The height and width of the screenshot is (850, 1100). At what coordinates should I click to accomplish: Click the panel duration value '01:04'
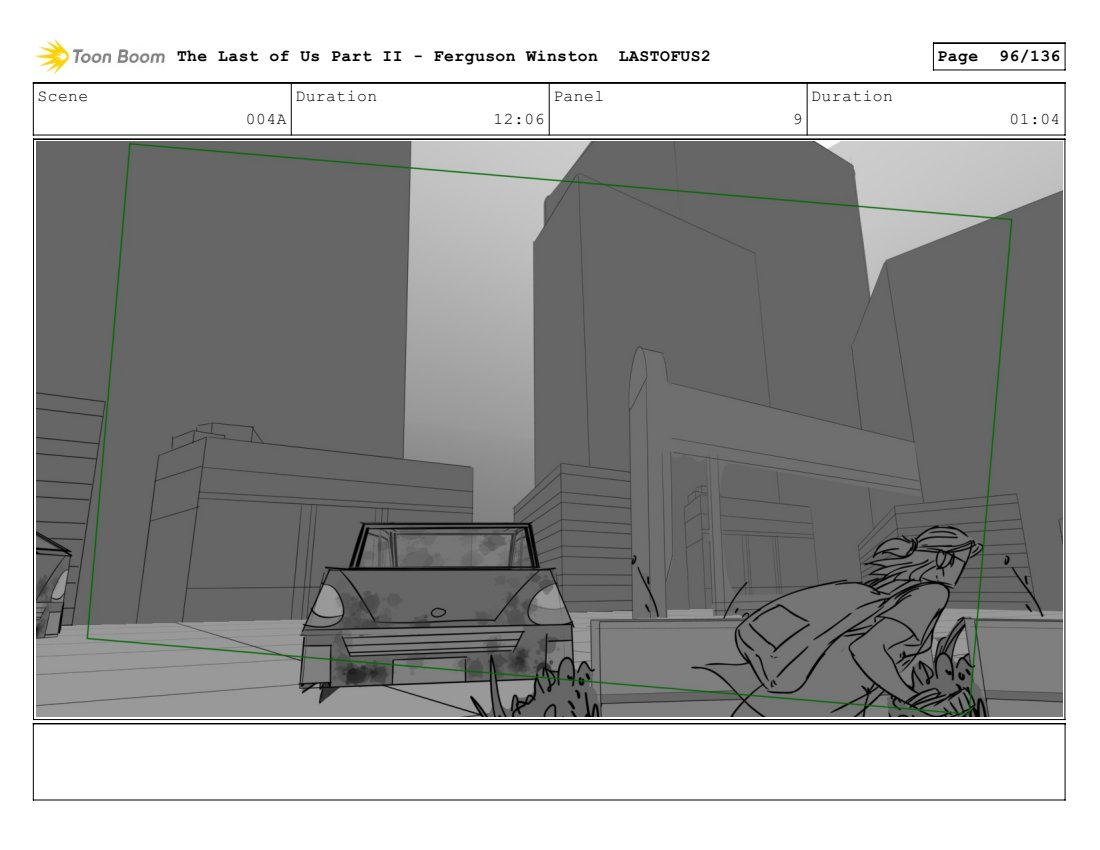[1034, 119]
